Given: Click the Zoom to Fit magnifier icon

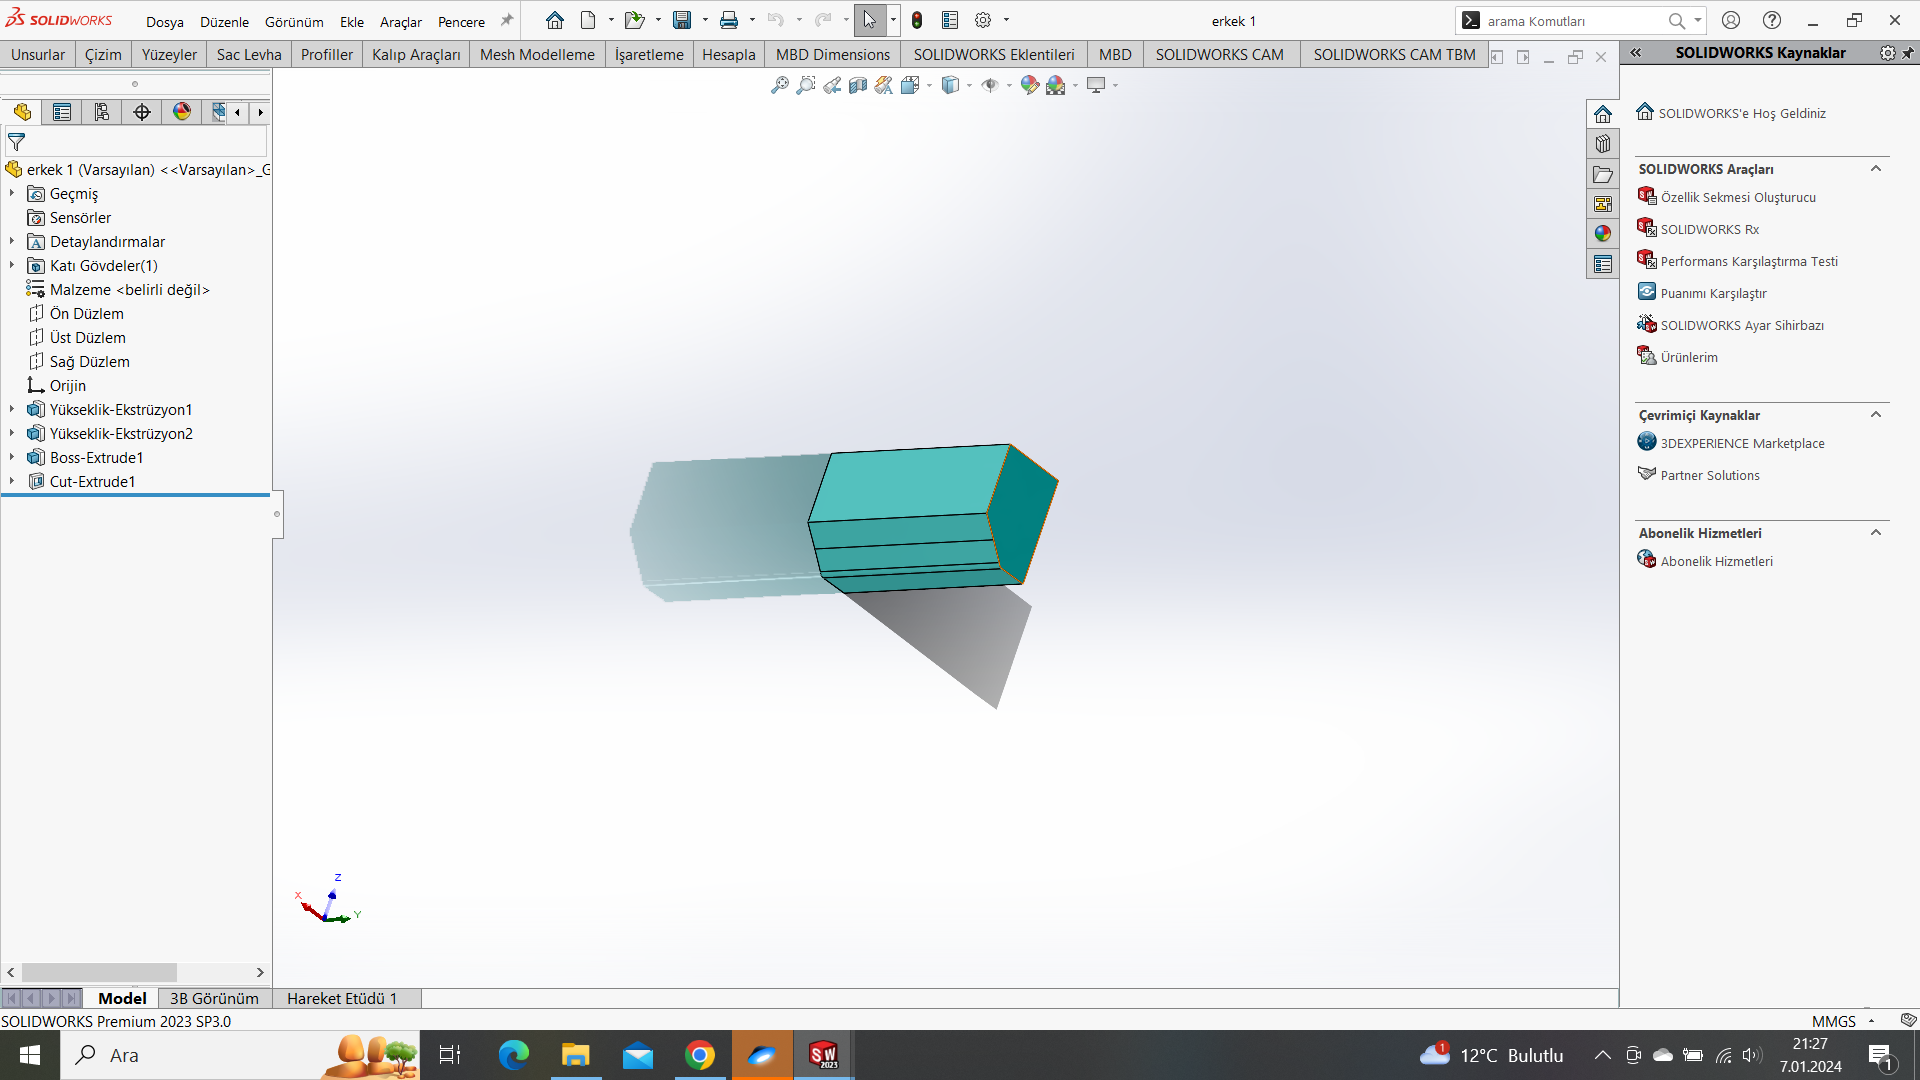Looking at the screenshot, I should 780,86.
